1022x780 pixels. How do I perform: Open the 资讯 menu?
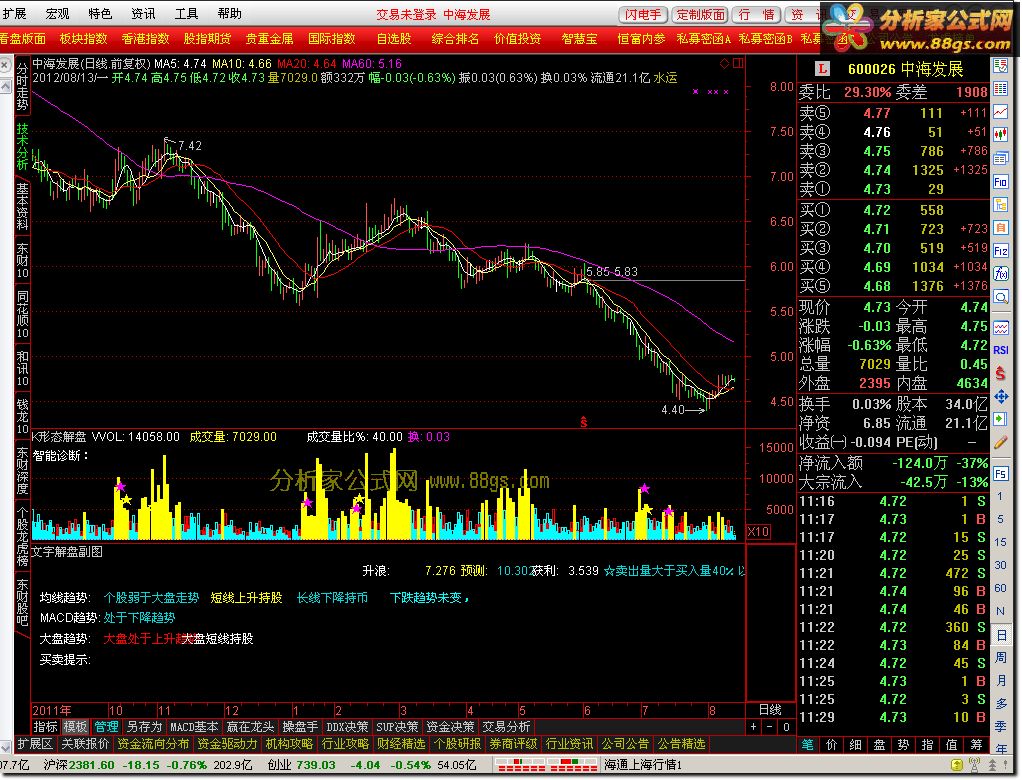click(x=143, y=14)
